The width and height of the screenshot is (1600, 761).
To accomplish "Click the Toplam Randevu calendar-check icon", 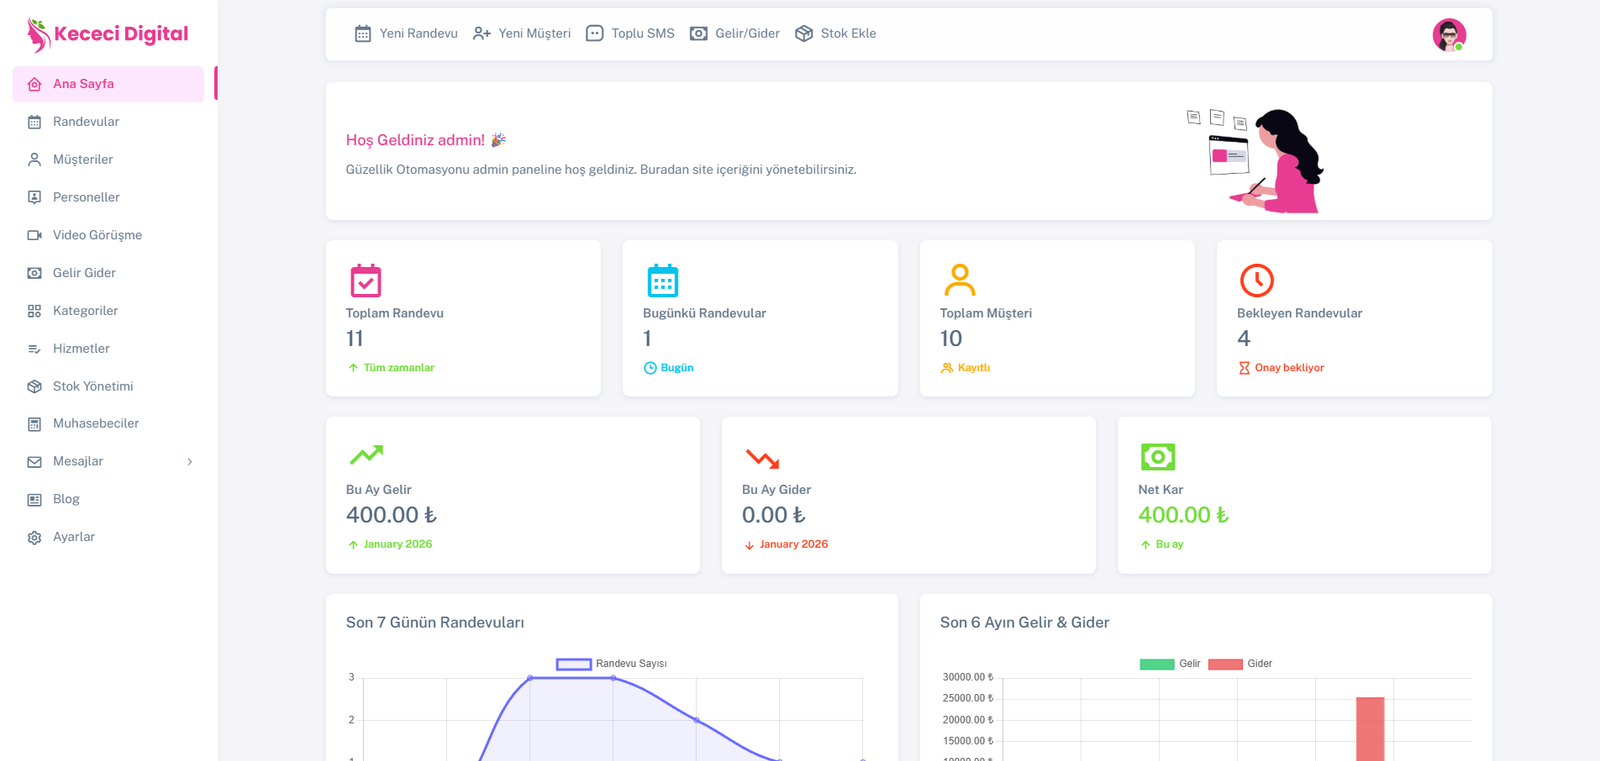I will click(366, 281).
